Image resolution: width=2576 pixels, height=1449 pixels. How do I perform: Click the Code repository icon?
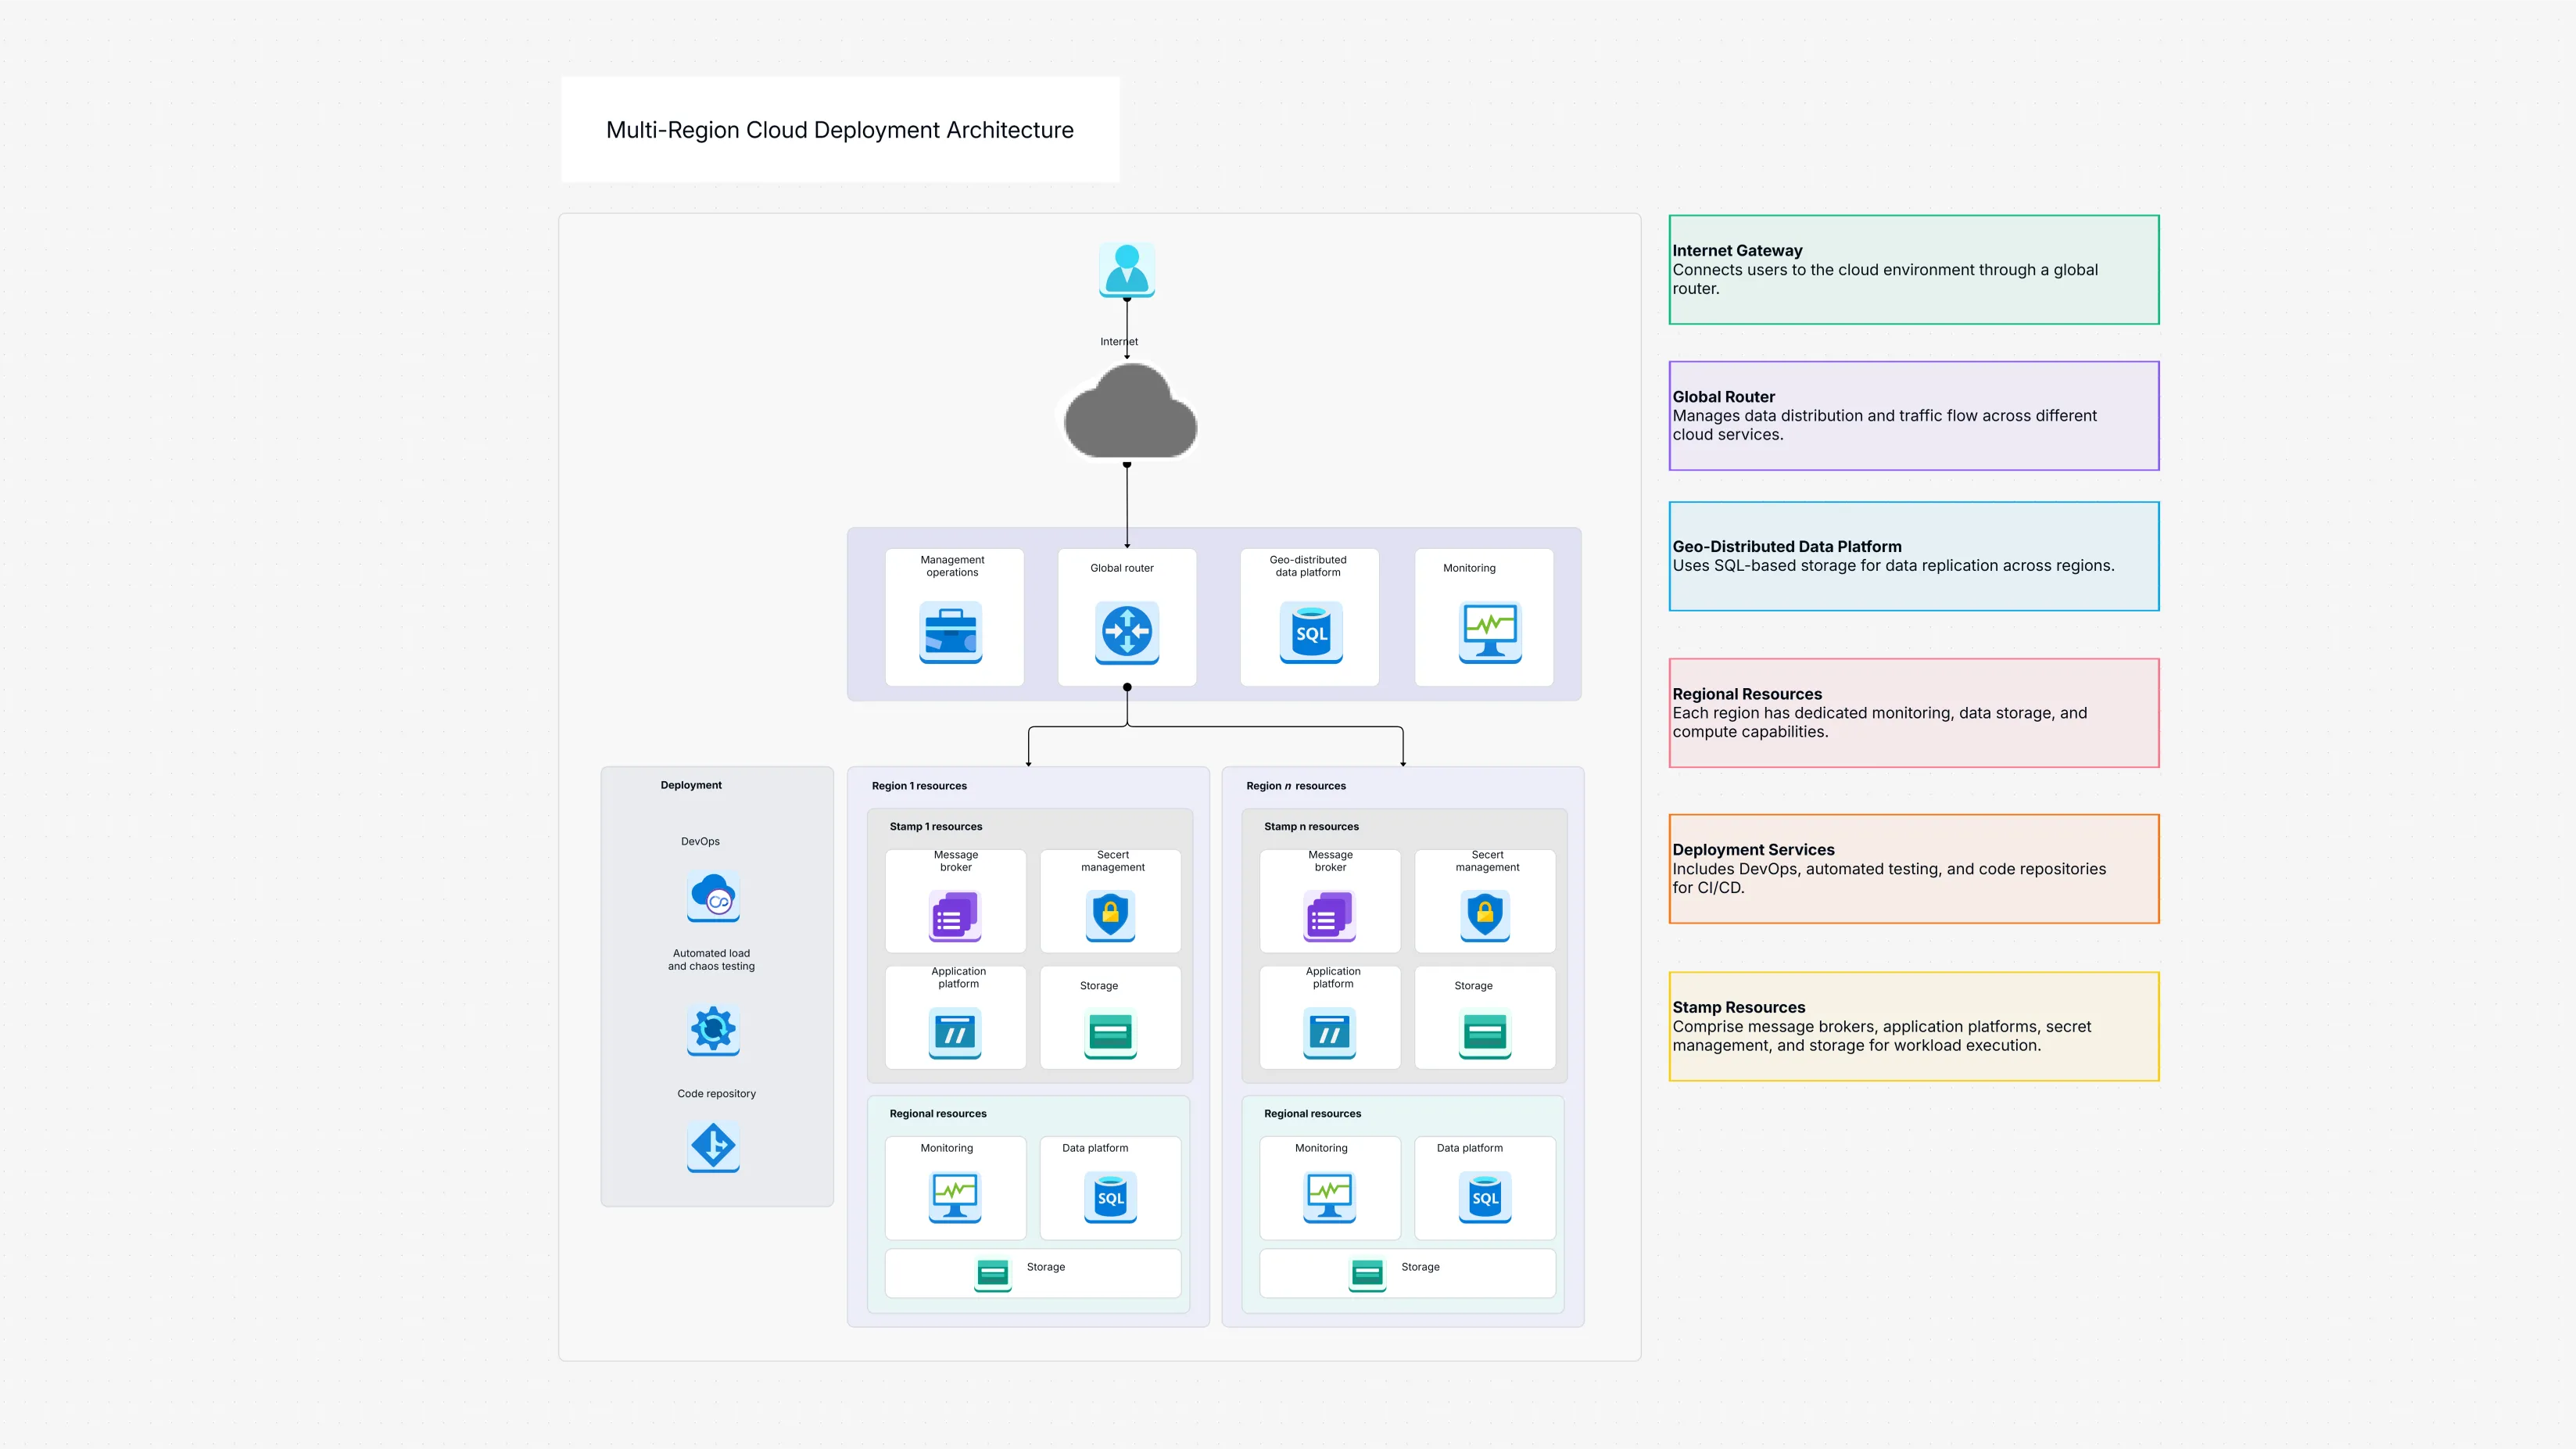coord(712,1147)
